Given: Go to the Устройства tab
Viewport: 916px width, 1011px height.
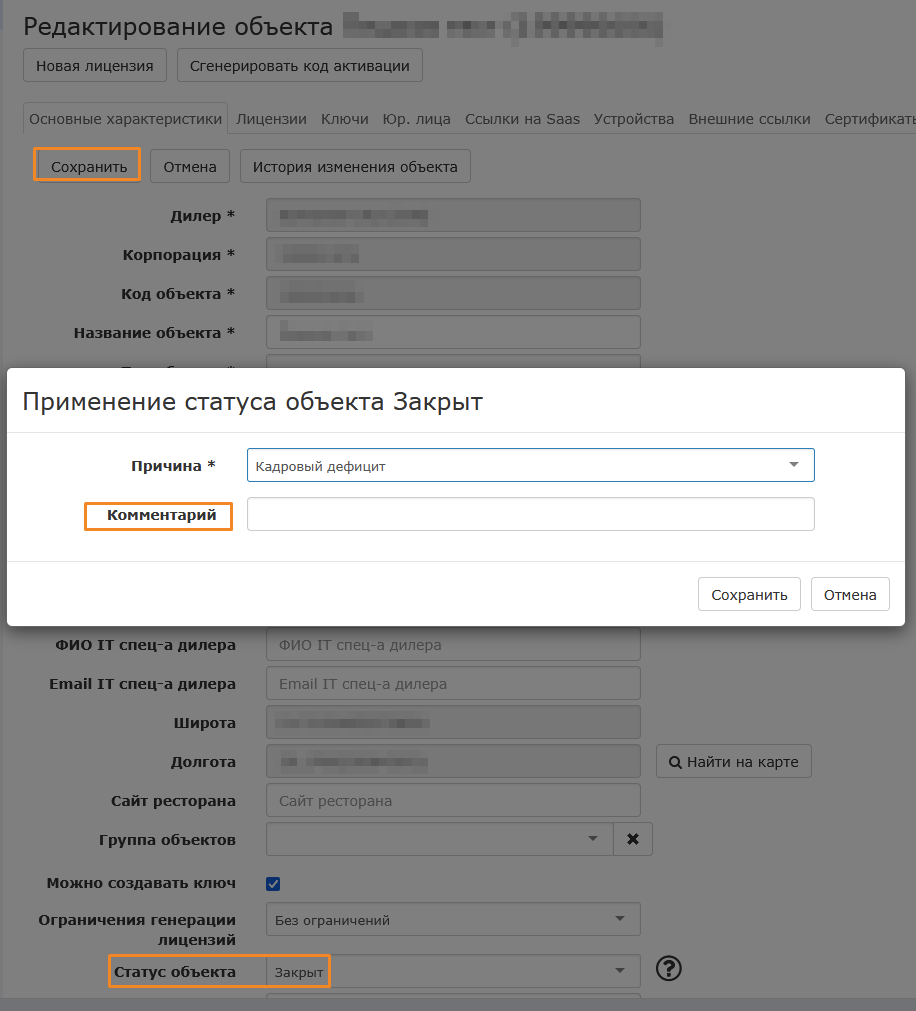Looking at the screenshot, I should tap(633, 119).
